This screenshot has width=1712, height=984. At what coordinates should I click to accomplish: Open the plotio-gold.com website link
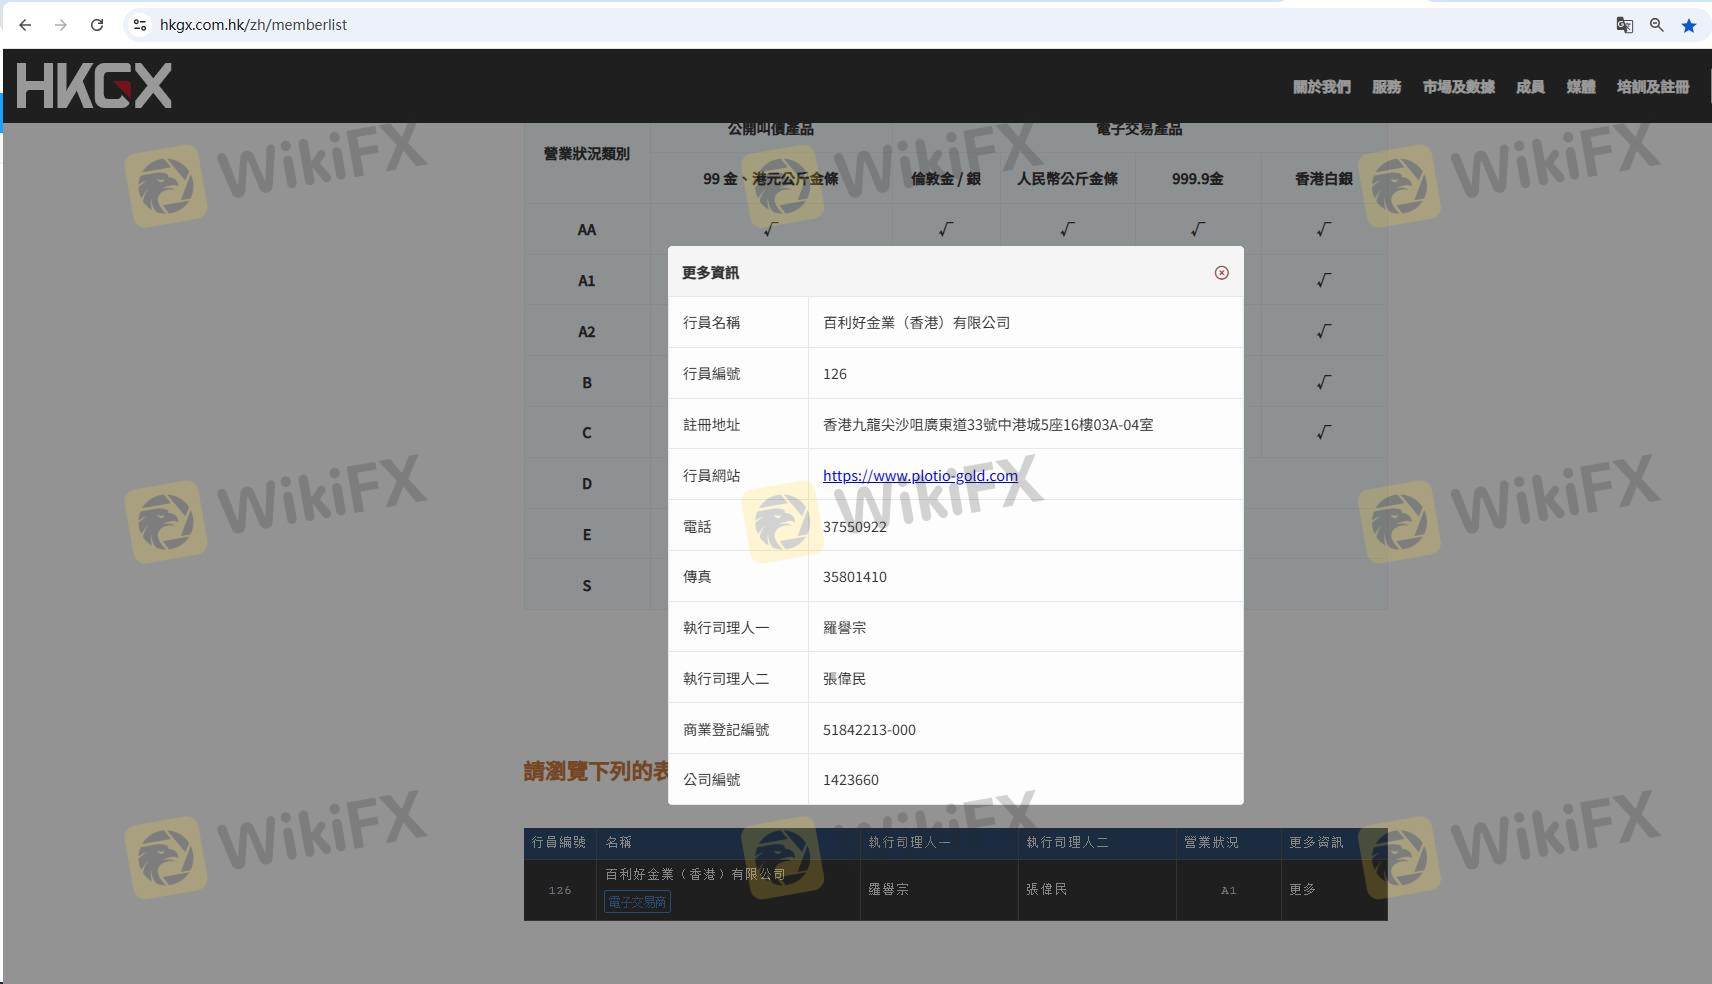(x=920, y=476)
